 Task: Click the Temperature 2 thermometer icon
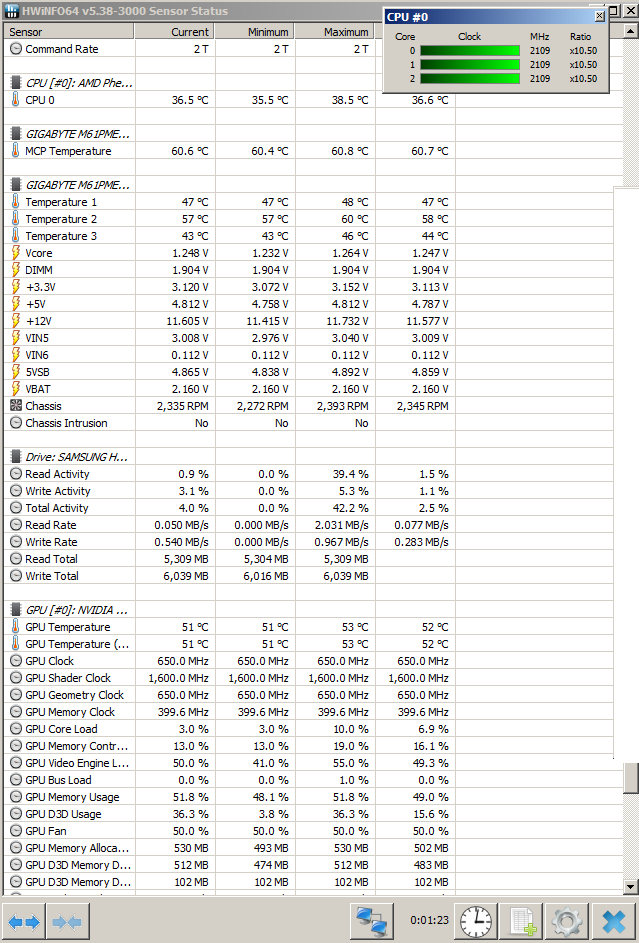click(16, 218)
